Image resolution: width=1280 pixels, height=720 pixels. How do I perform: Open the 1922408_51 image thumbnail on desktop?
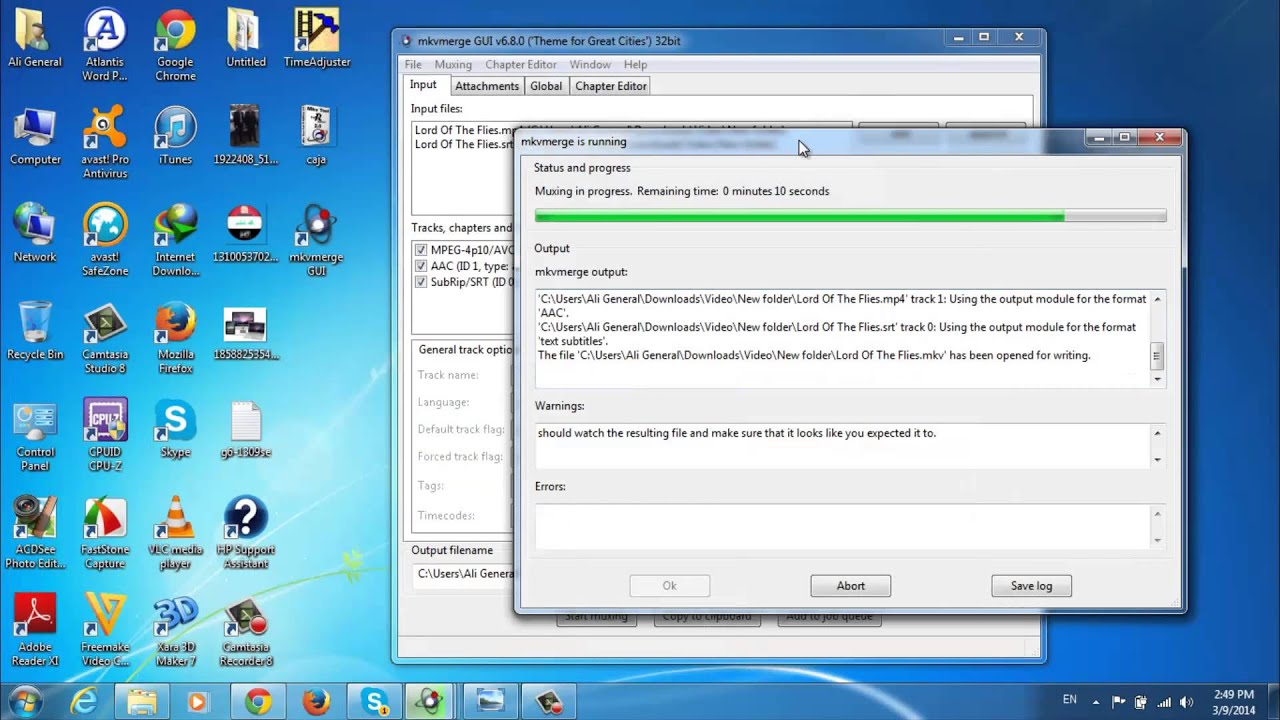pyautogui.click(x=245, y=136)
